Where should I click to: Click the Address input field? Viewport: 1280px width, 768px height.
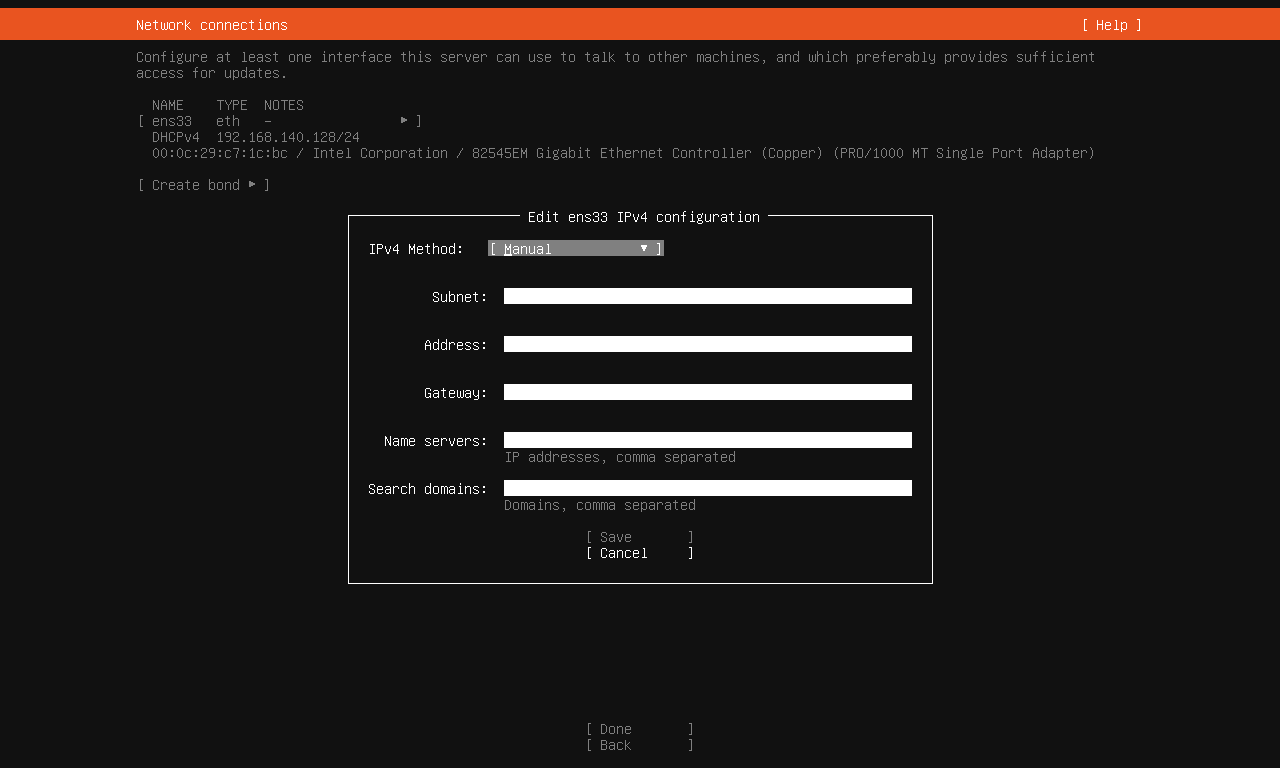[x=707, y=343]
